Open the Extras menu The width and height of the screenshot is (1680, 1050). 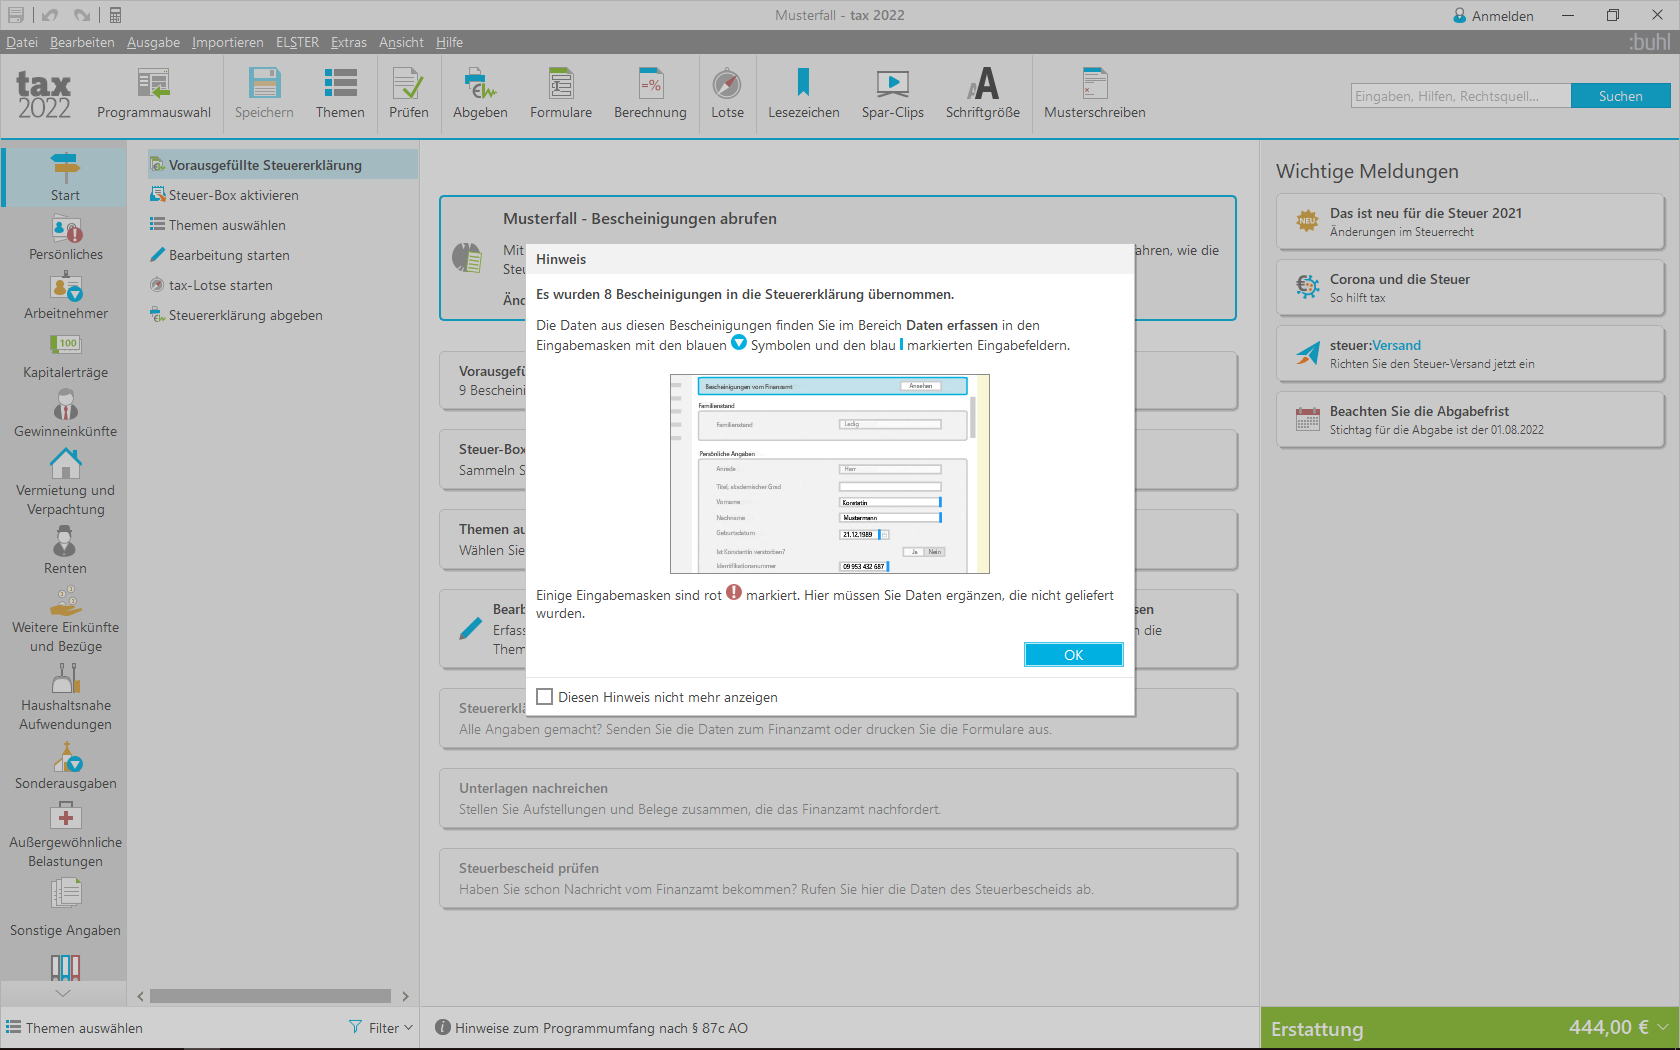[x=348, y=42]
